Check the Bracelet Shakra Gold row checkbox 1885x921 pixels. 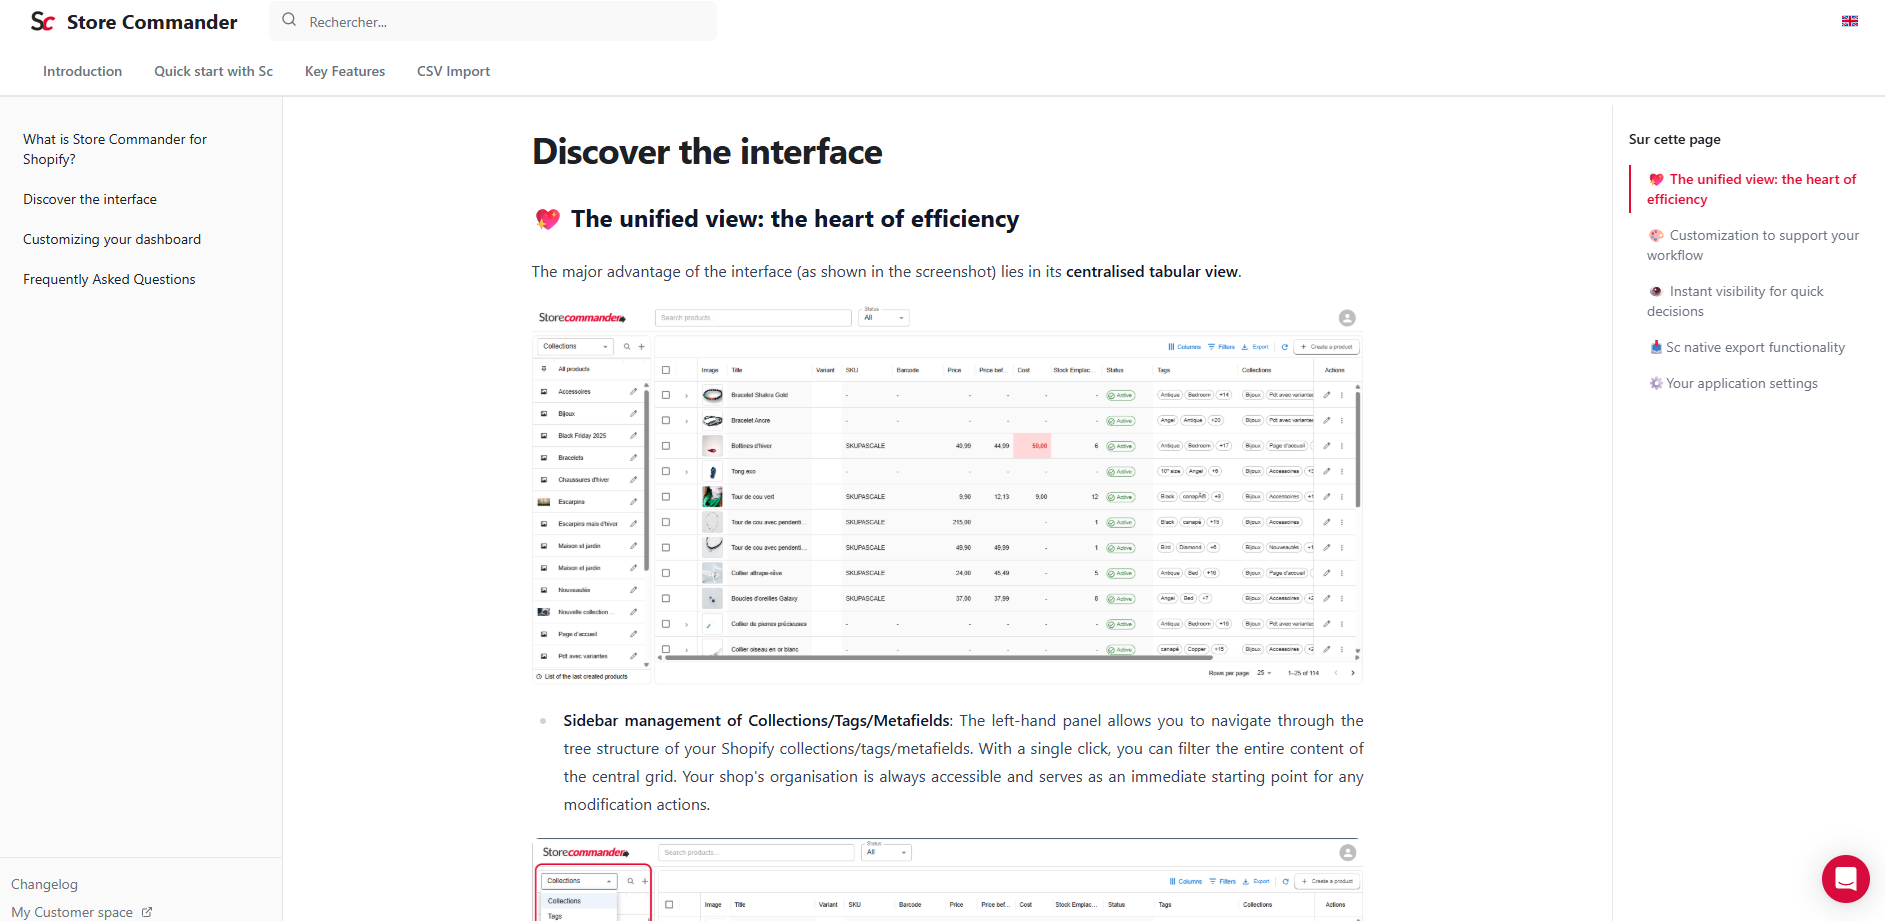tap(666, 395)
